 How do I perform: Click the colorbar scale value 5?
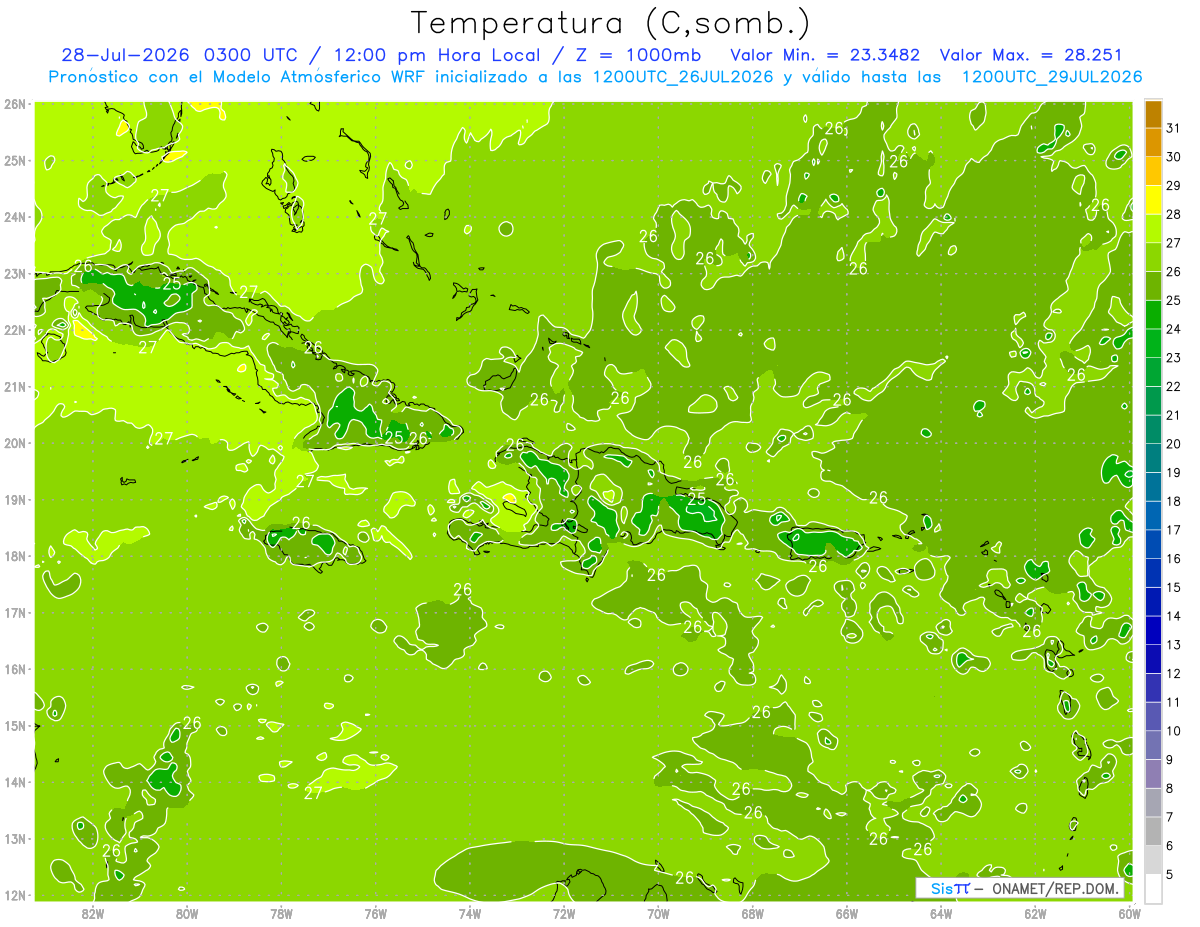(1170, 875)
